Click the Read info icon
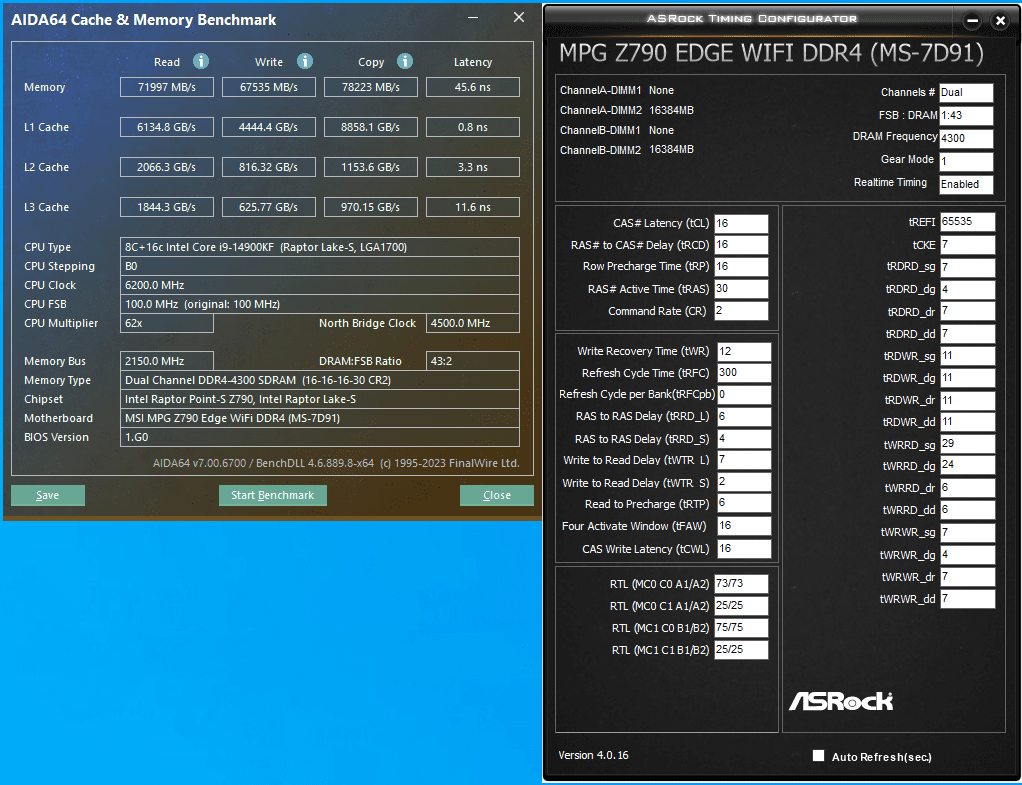This screenshot has height=785, width=1022. tap(201, 61)
